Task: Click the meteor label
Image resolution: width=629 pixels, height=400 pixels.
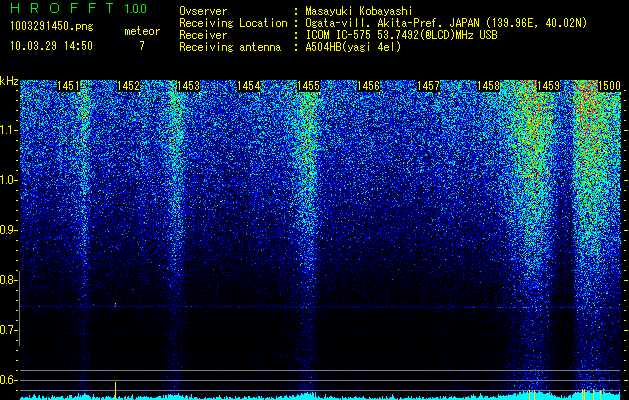Action: (142, 31)
